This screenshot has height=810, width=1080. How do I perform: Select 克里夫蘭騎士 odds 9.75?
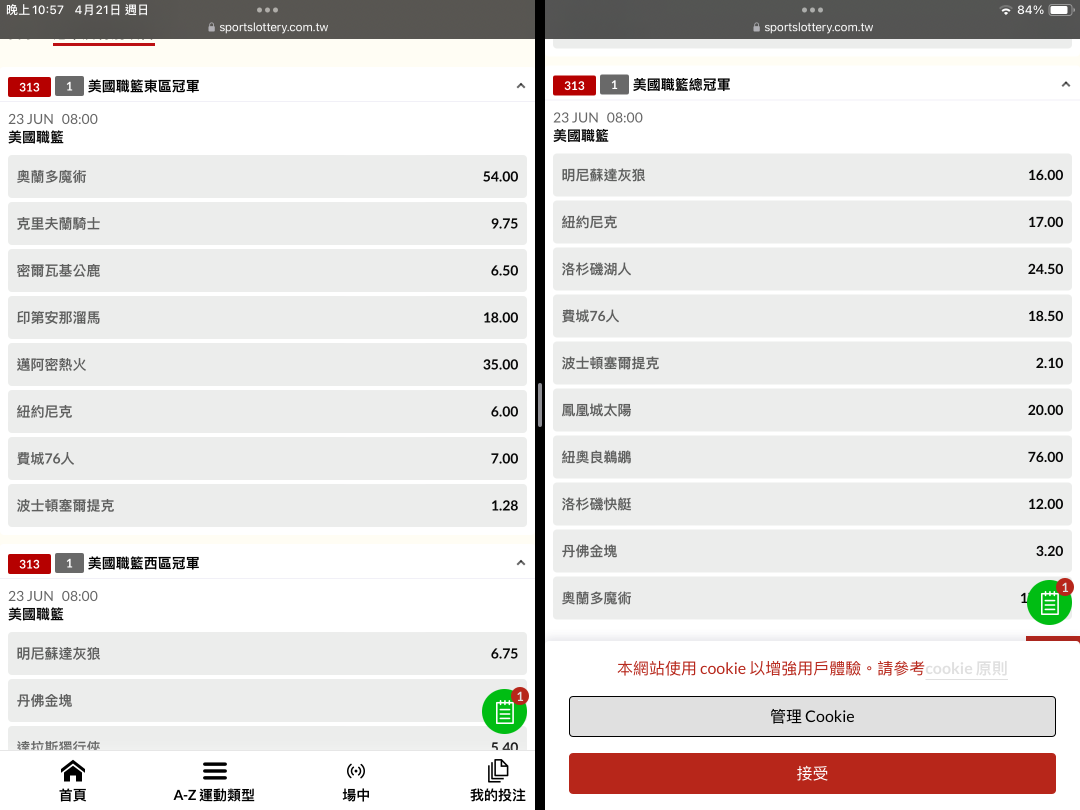pyautogui.click(x=267, y=223)
